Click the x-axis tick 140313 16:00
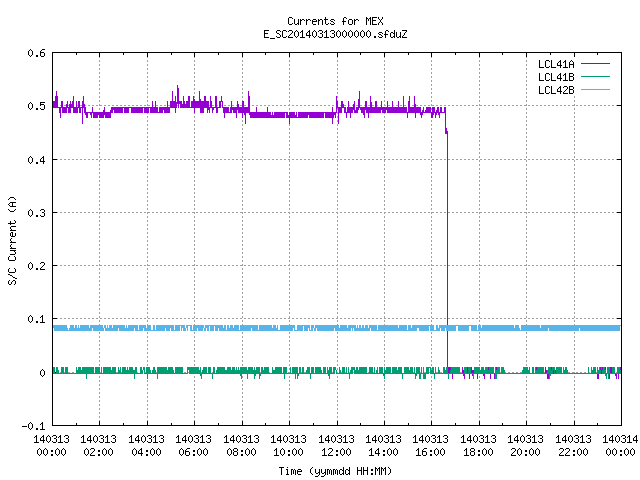The width and height of the screenshot is (640, 480). (430, 446)
